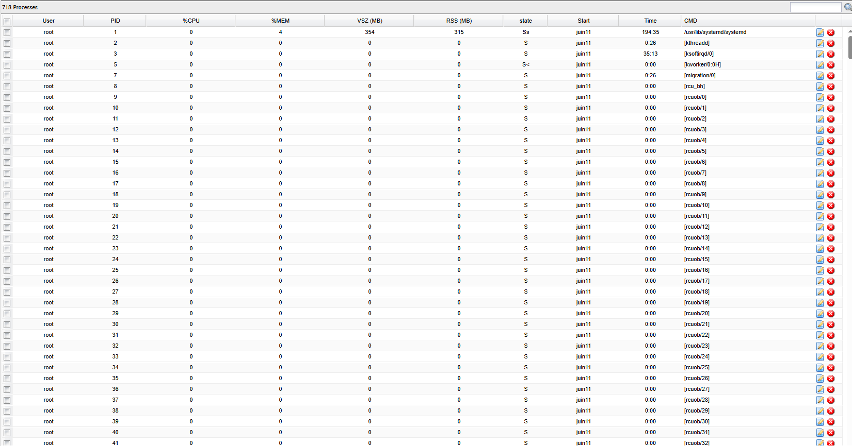The image size is (852, 446).
Task: Select the checkbox for PID 10 row
Action: (8, 108)
